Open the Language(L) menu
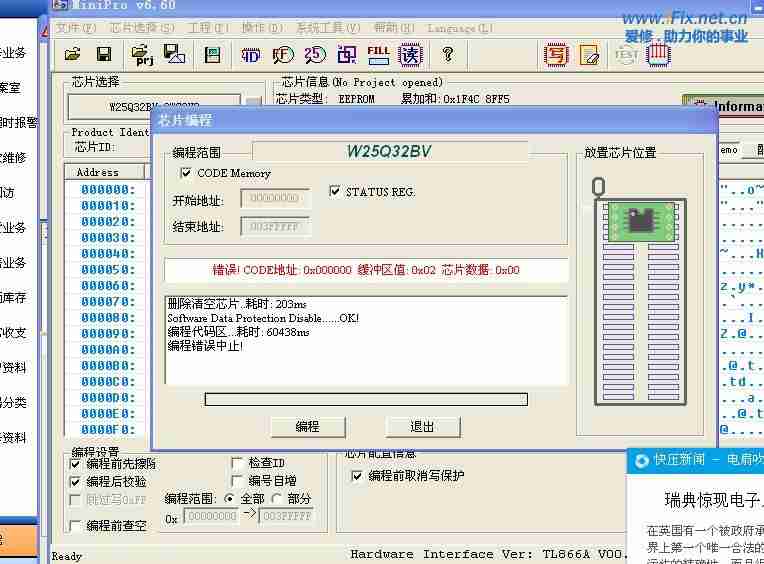Screen dimensions: 764x564 point(459,28)
